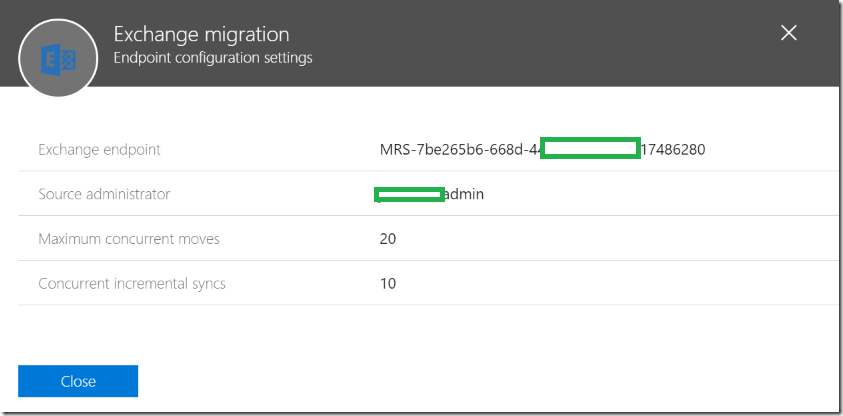This screenshot has height=416, width=843.
Task: Click the green redaction box before admin
Action: (x=409, y=195)
